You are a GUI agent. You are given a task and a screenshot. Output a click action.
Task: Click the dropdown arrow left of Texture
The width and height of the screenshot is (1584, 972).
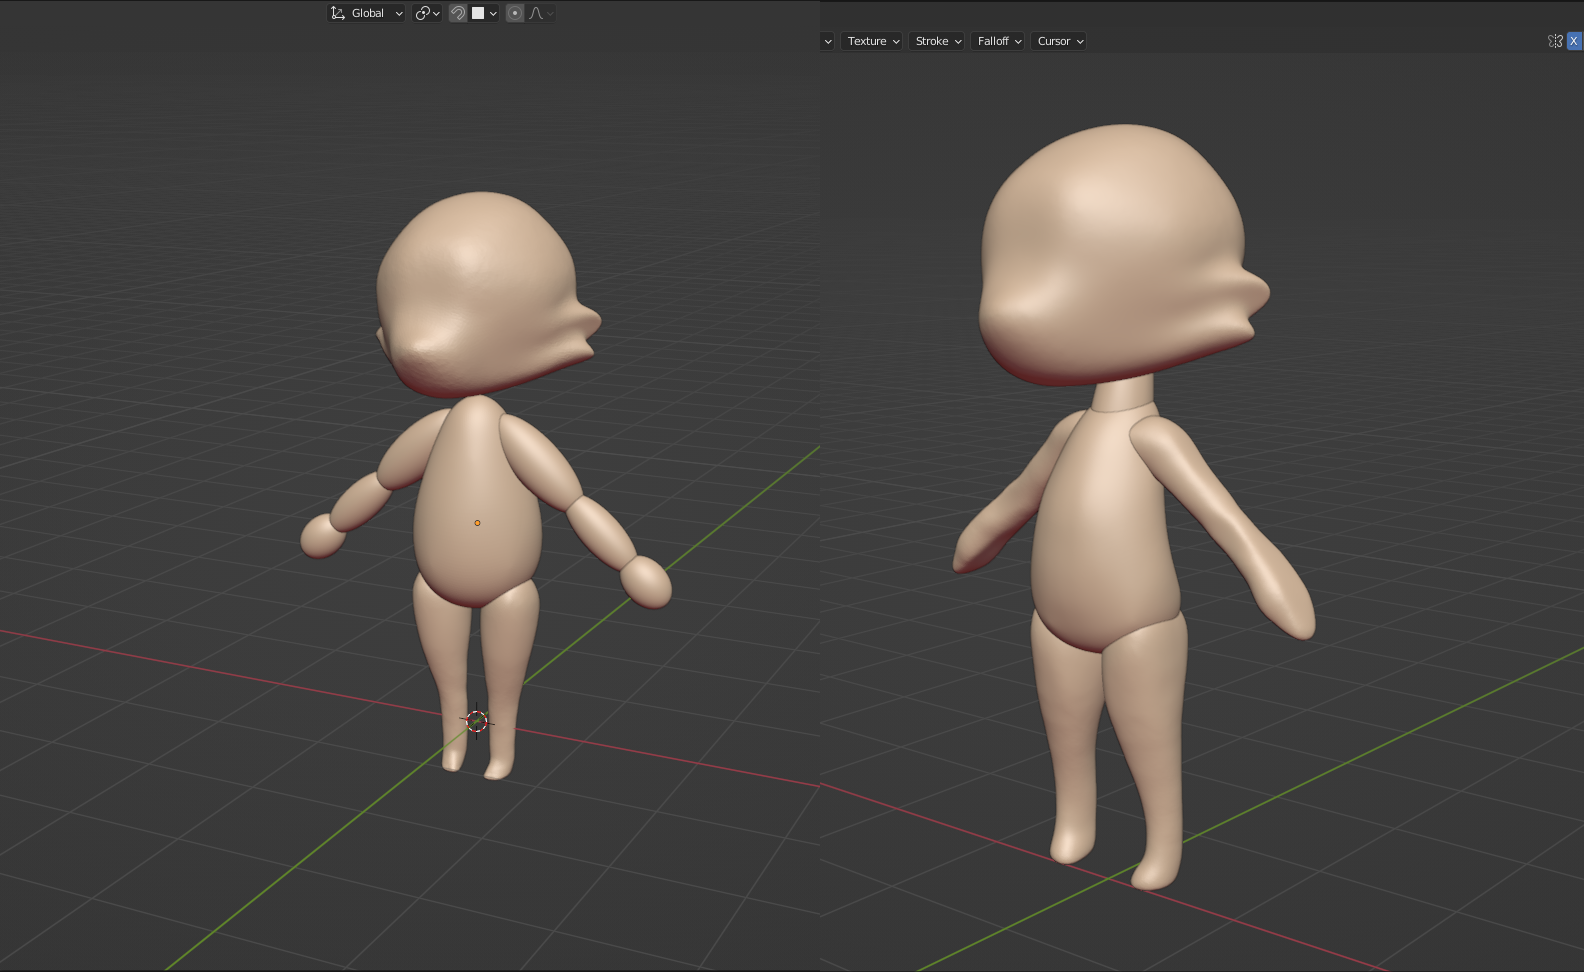click(x=827, y=41)
